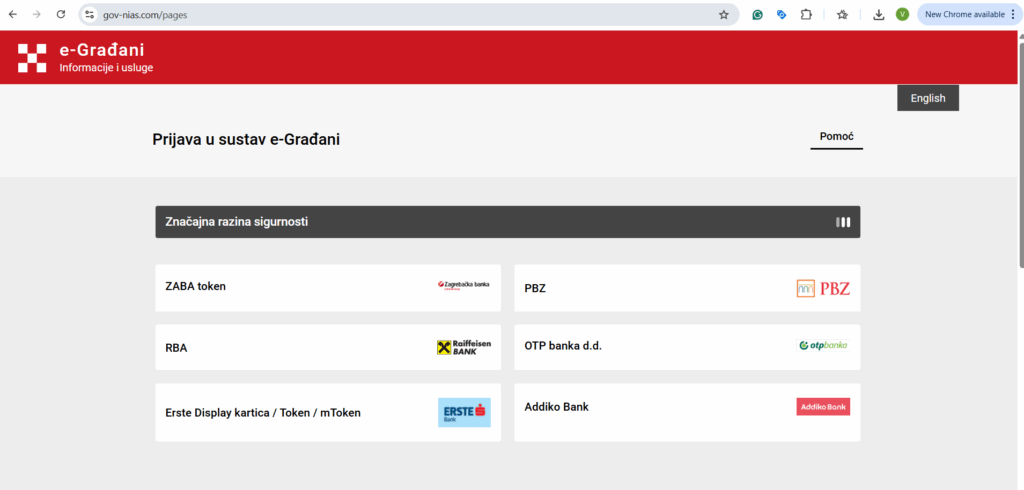The width and height of the screenshot is (1024, 490).
Task: Select the RBA login option
Action: pyautogui.click(x=328, y=347)
